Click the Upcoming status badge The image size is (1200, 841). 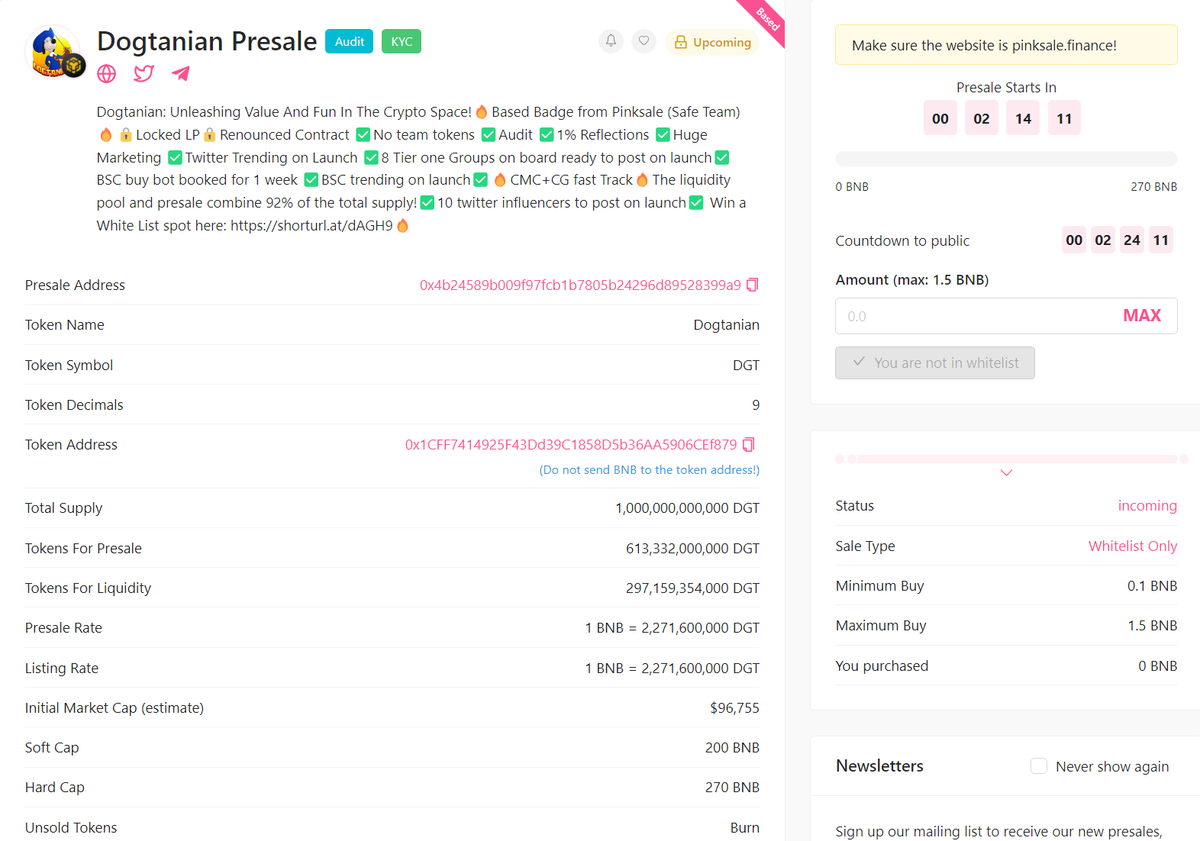point(712,42)
